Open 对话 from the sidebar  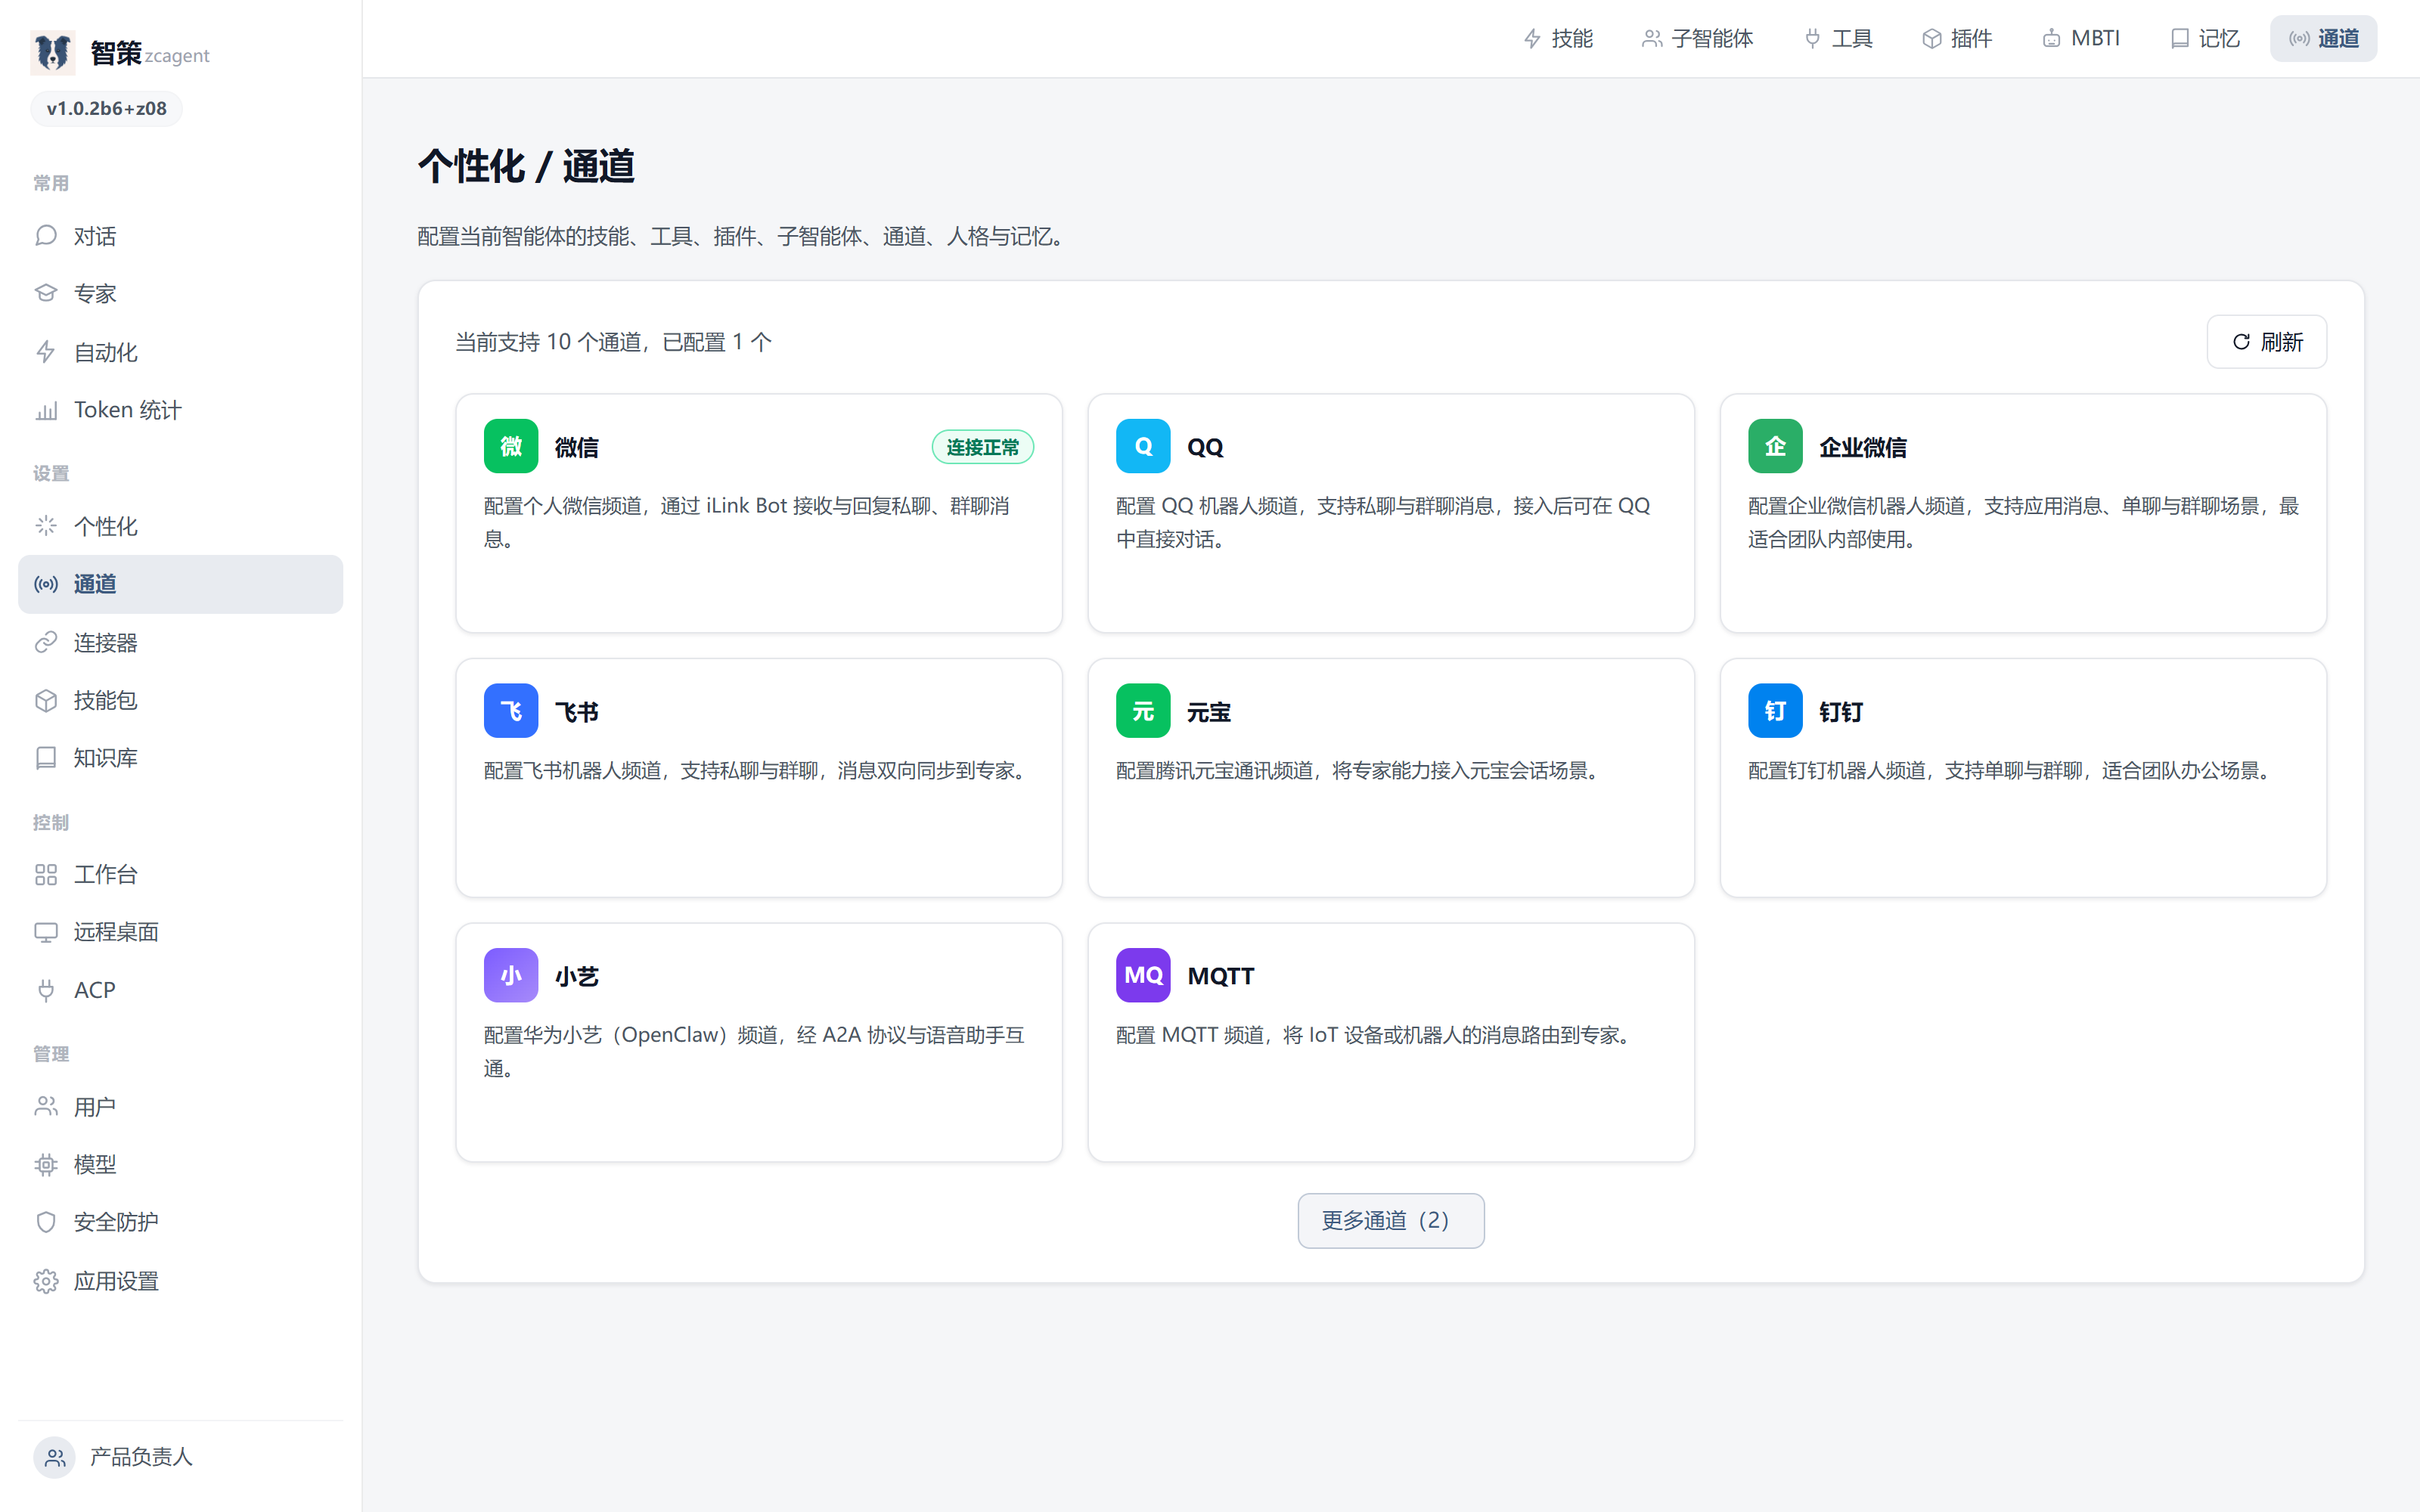[181, 236]
